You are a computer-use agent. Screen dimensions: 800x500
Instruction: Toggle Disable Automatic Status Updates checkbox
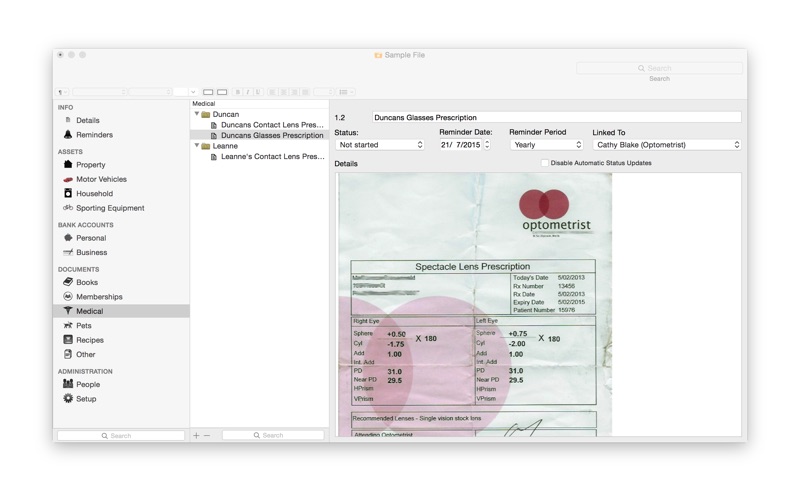(x=544, y=163)
